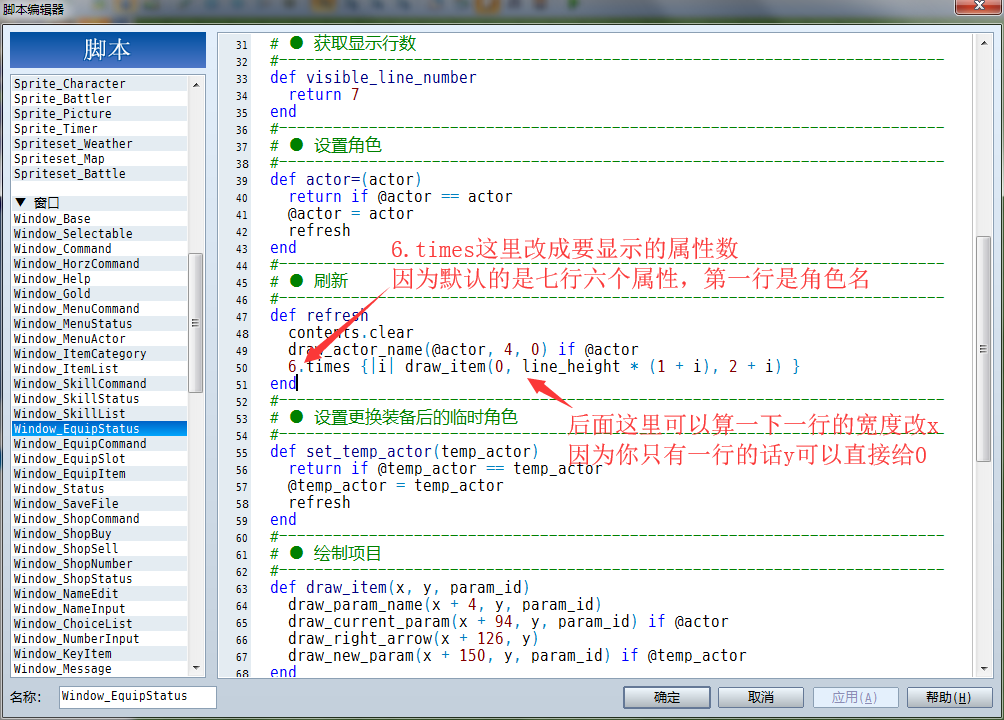The height and width of the screenshot is (720, 1004).
Task: Select Window_EquipStatus in script list
Action: tap(99, 429)
